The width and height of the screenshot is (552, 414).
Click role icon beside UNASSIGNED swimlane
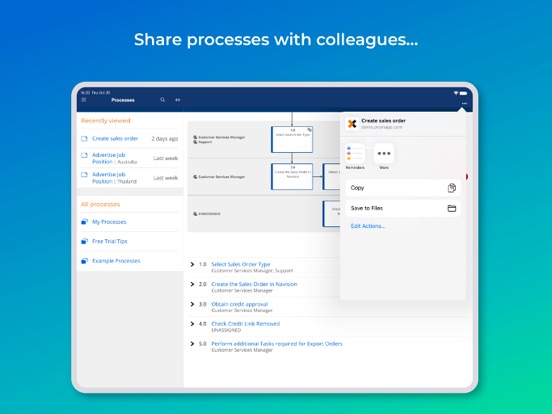195,214
